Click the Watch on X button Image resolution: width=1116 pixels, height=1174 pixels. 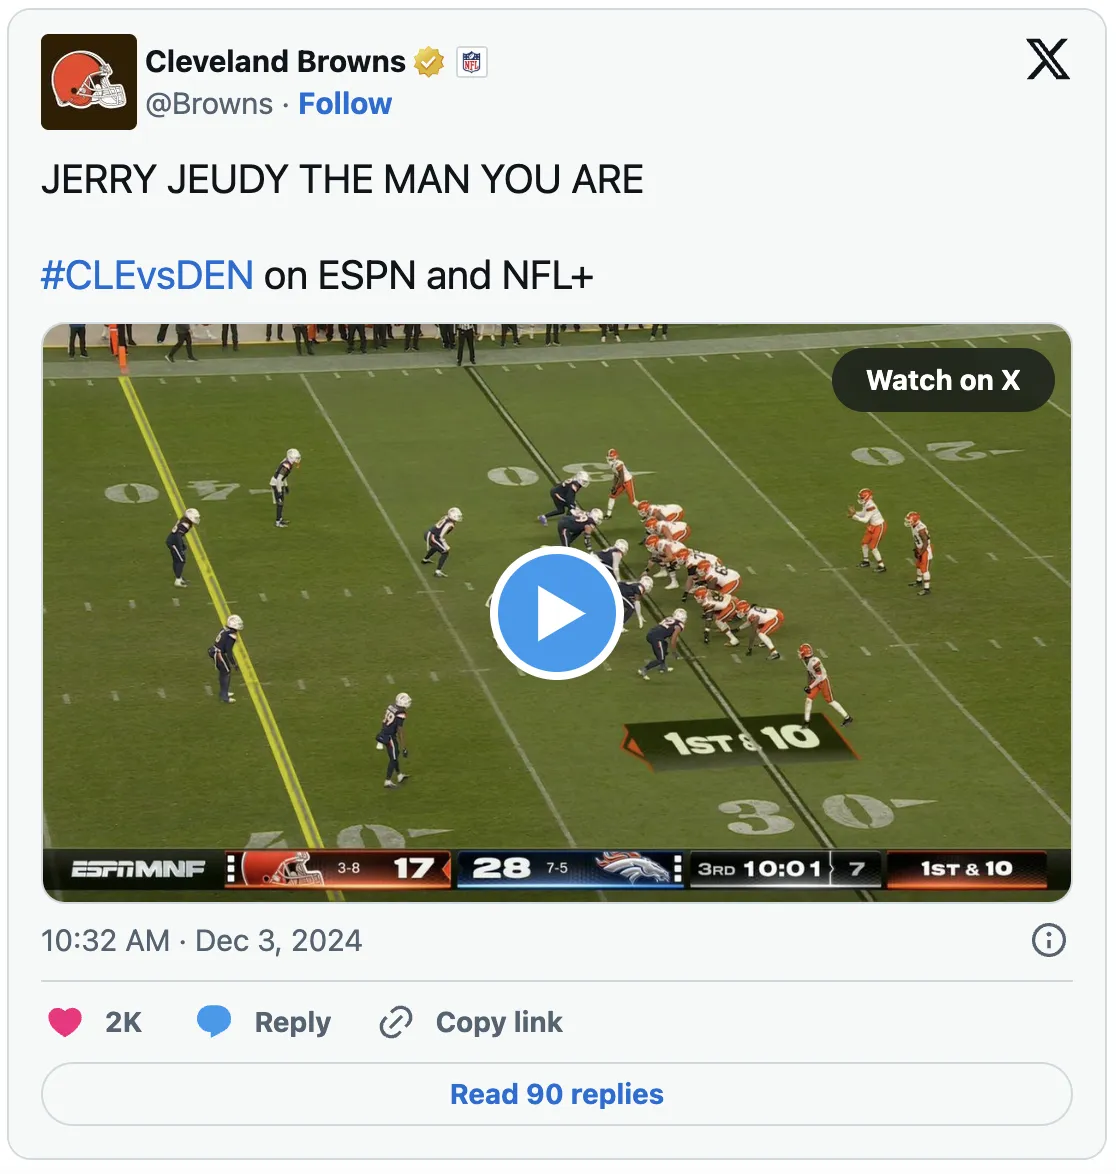click(943, 380)
